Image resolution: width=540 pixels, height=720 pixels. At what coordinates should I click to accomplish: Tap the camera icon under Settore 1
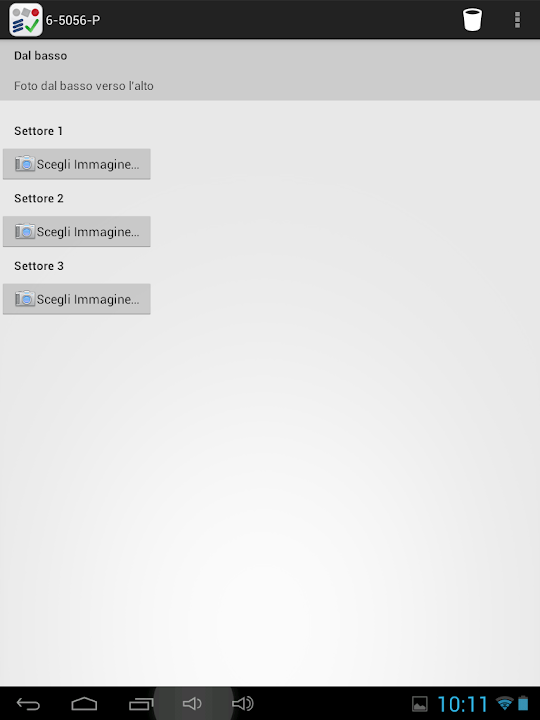point(25,163)
